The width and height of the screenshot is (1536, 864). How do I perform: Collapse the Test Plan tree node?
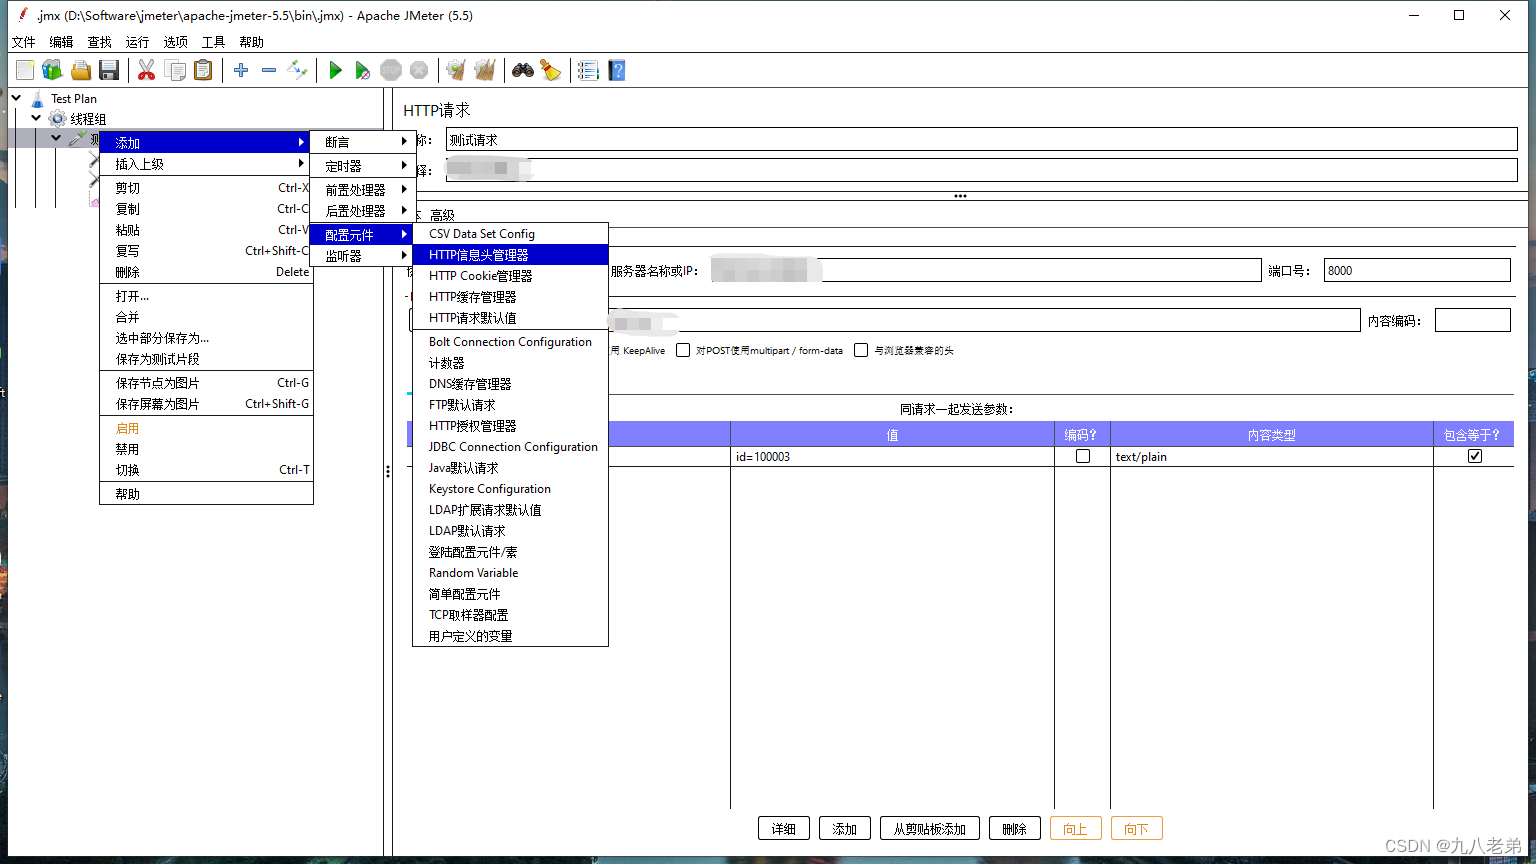[x=17, y=98]
